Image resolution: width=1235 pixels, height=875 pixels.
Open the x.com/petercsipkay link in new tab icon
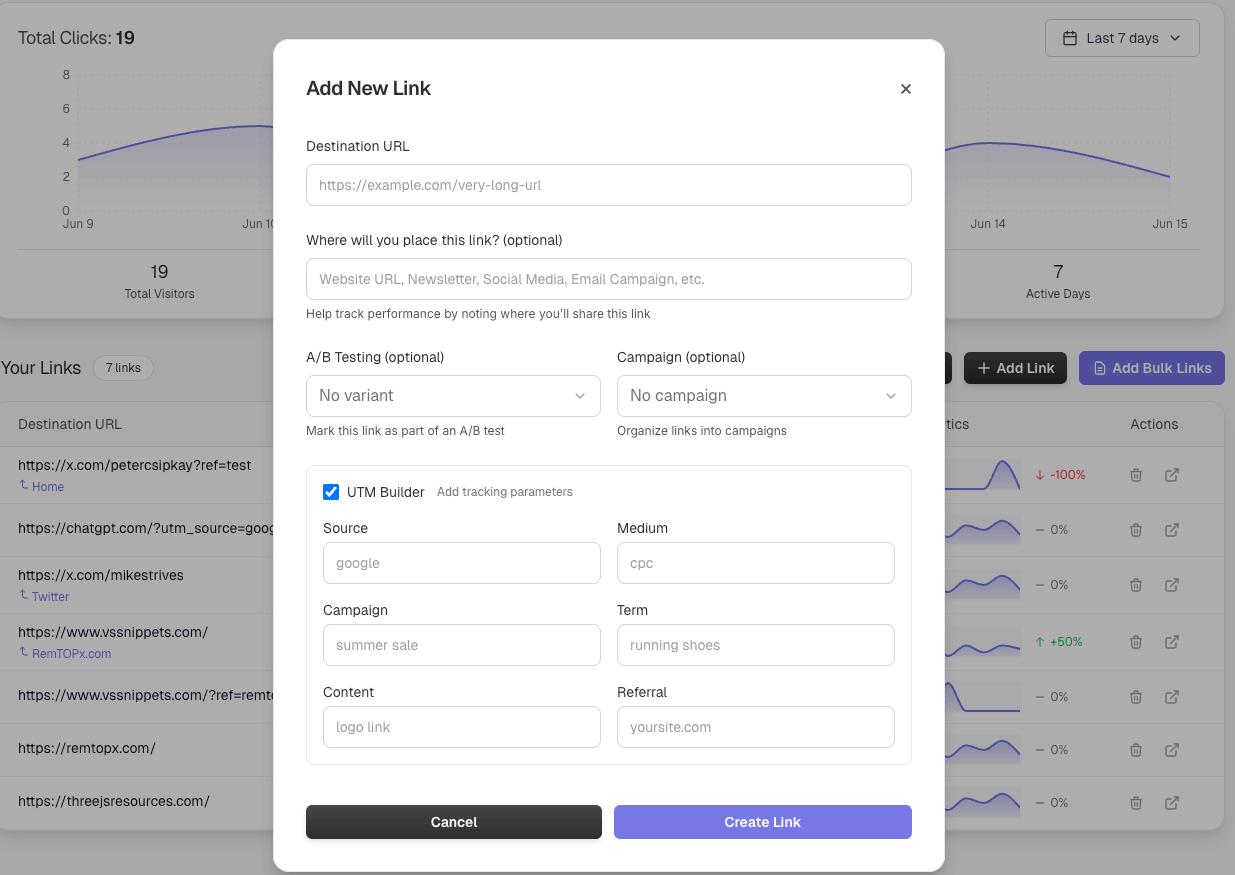click(1172, 475)
